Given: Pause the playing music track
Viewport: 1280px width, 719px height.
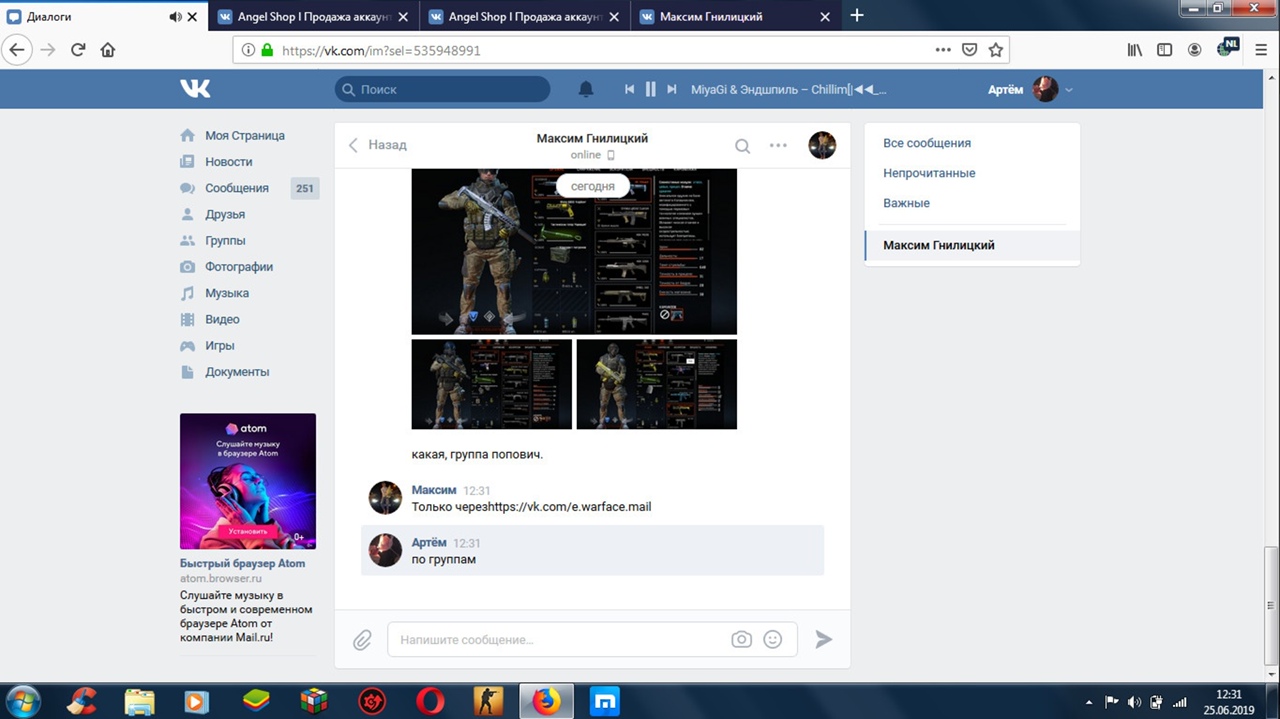Looking at the screenshot, I should pyautogui.click(x=650, y=89).
